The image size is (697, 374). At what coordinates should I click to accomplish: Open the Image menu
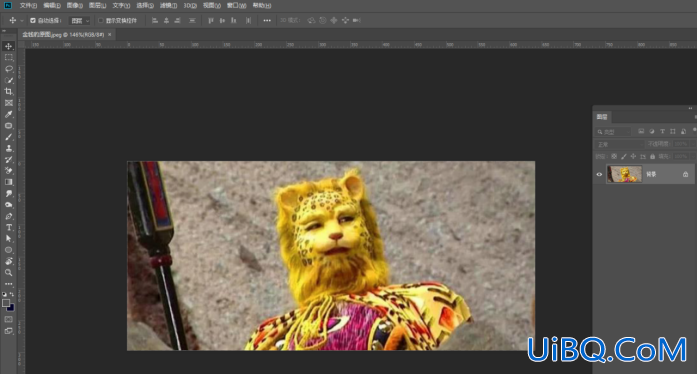tap(75, 5)
